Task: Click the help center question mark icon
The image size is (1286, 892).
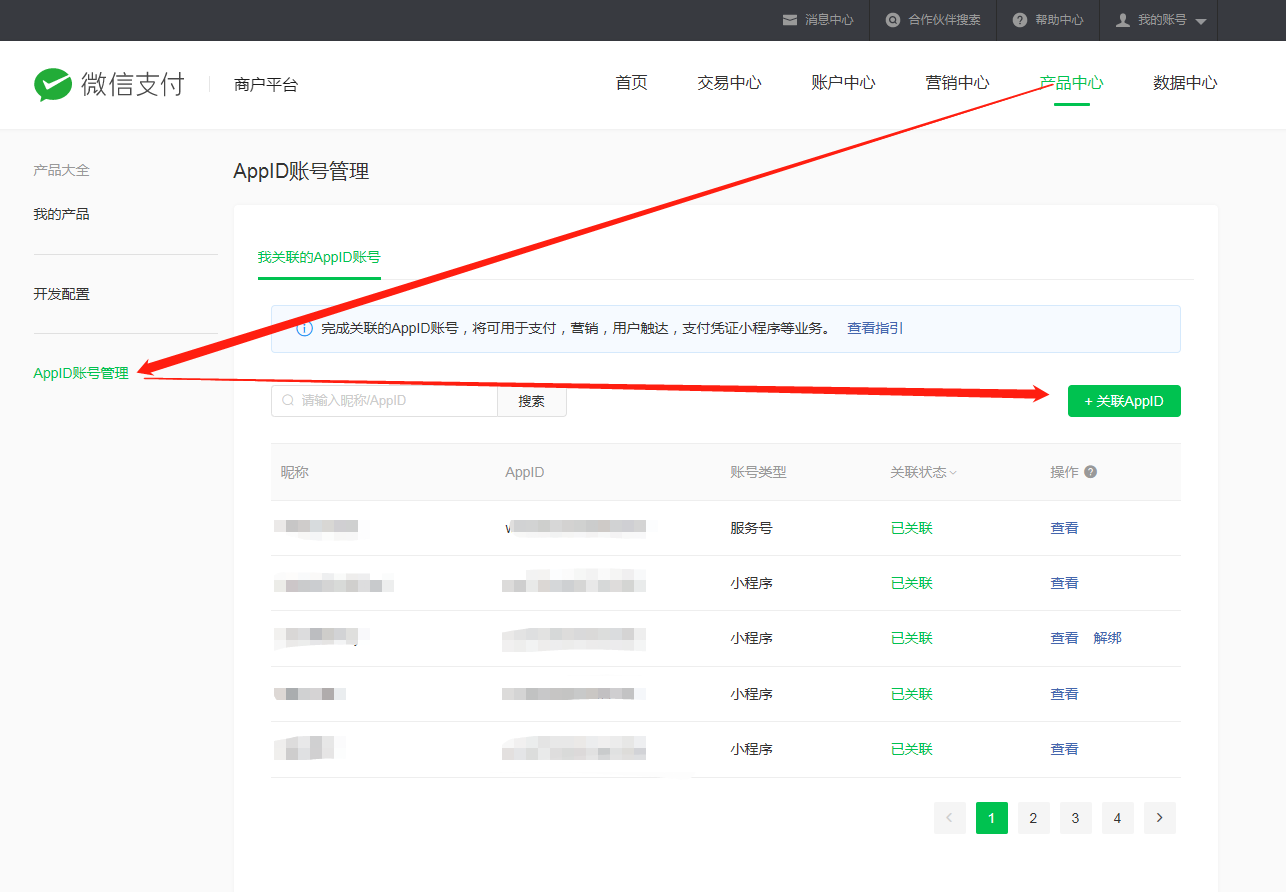Action: click(x=1020, y=20)
